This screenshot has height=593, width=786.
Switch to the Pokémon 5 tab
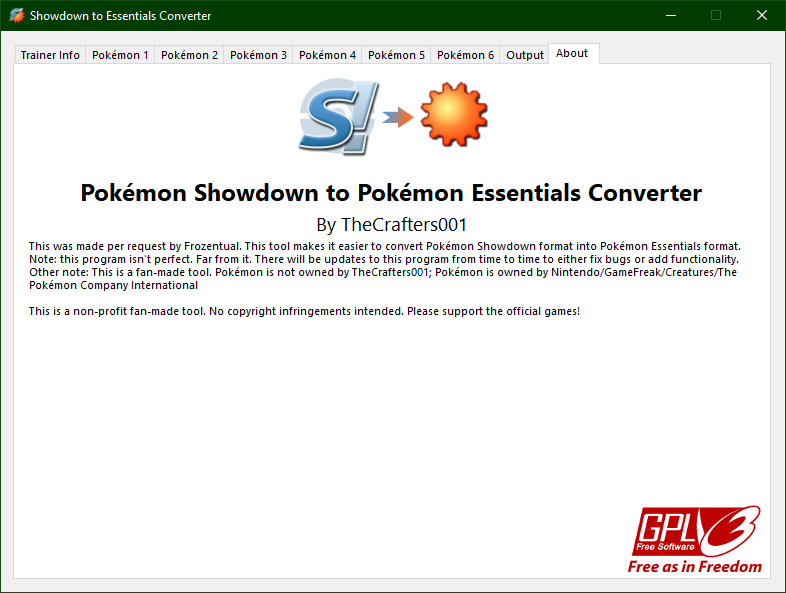(396, 55)
